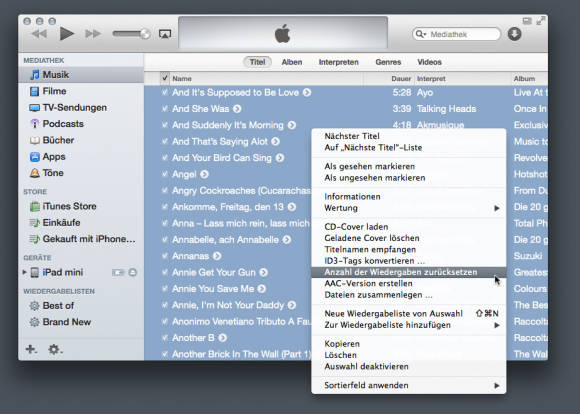Click into the Mediathek search field

click(456, 34)
